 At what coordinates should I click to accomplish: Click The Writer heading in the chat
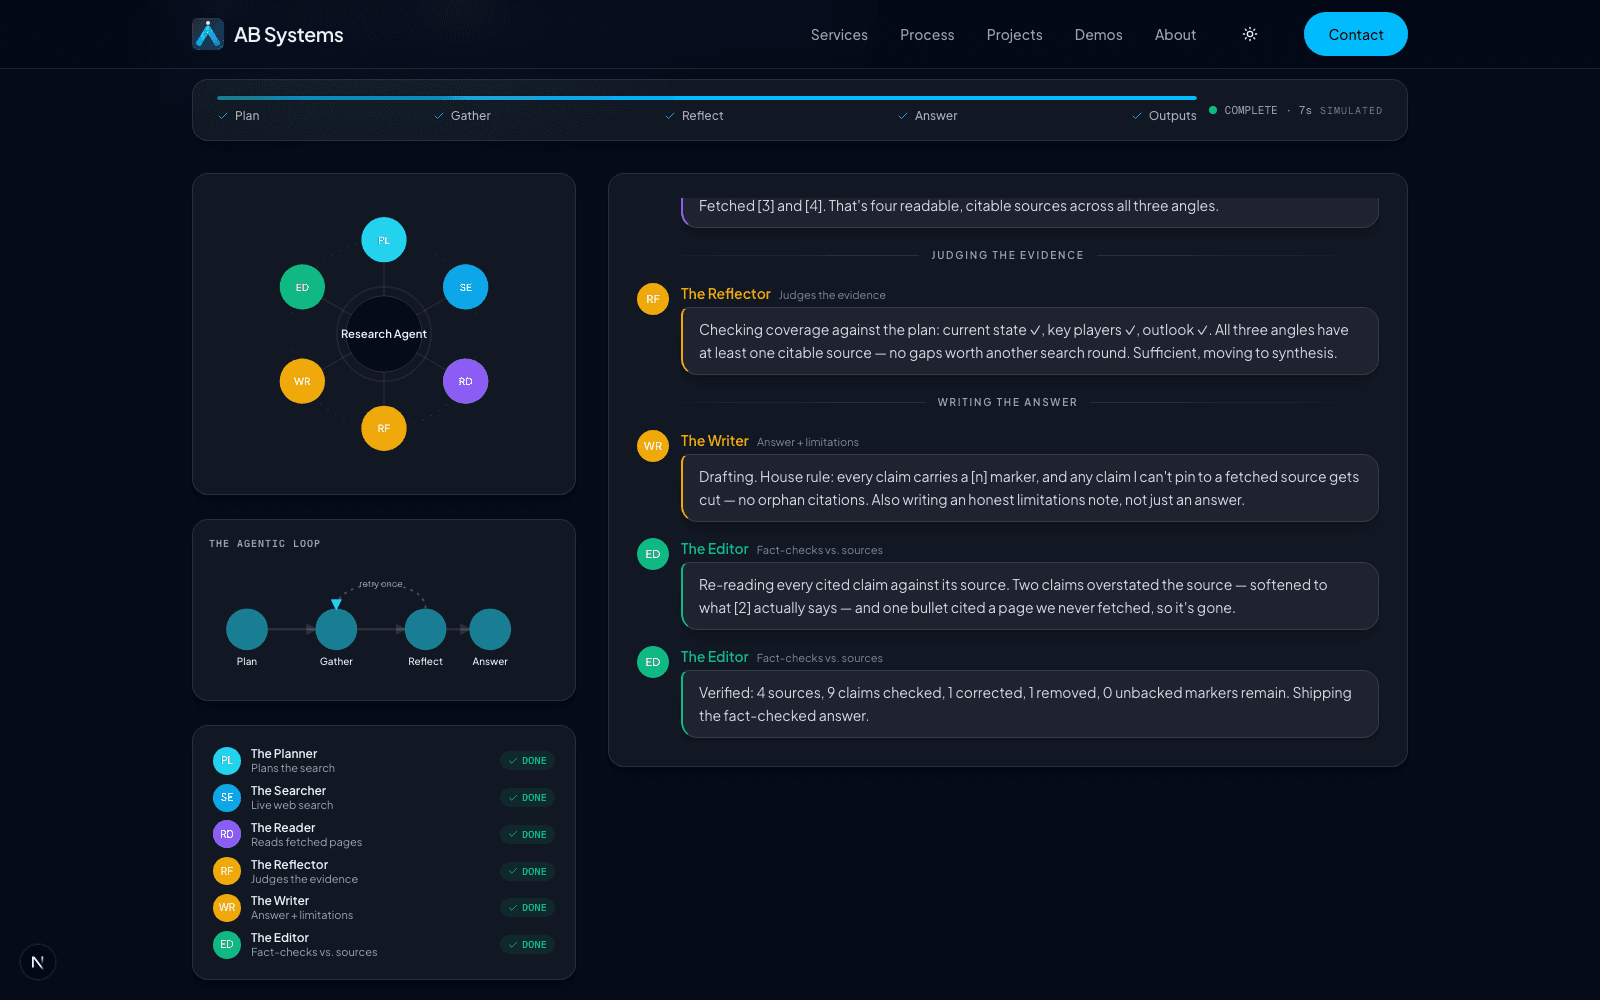coord(715,441)
